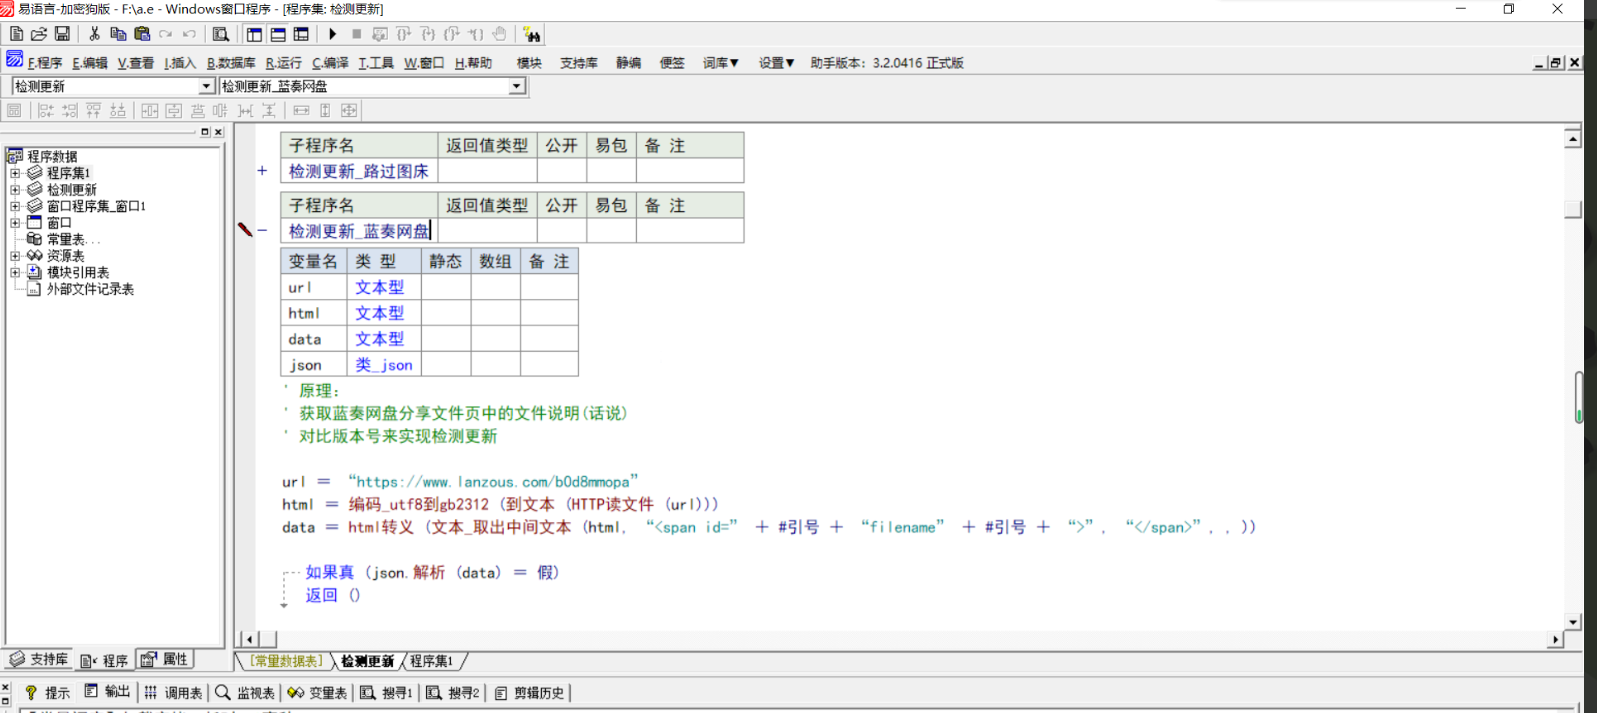Screen dimensions: 1597x713
Task: Open the 变量表 panel button
Action: pos(317,693)
